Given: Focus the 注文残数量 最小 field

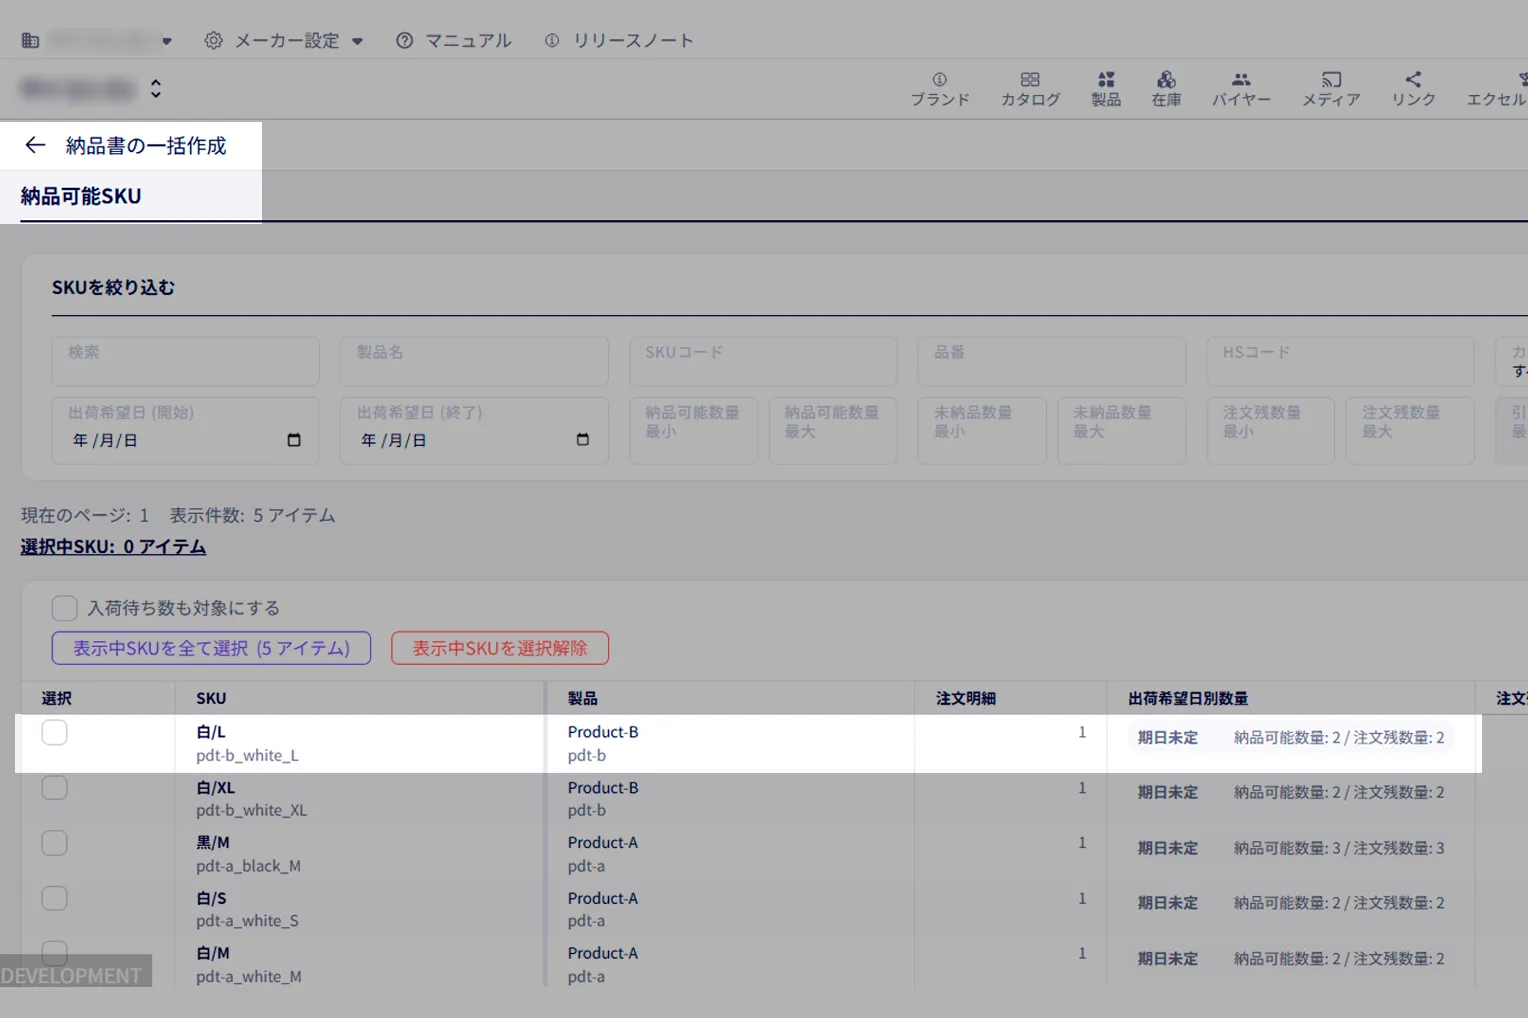Looking at the screenshot, I should coord(1271,431).
